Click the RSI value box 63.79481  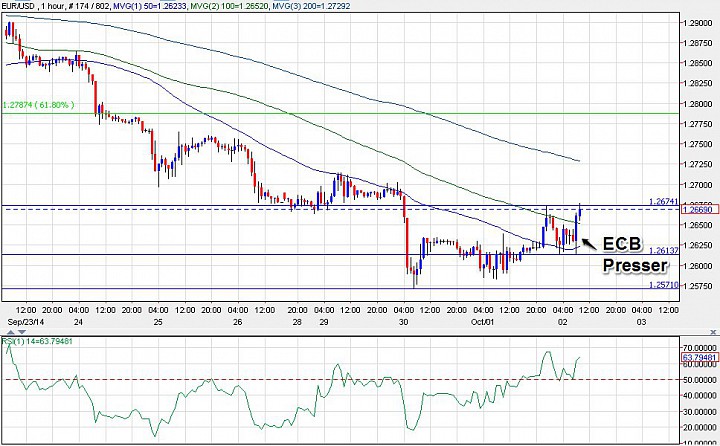click(x=699, y=357)
